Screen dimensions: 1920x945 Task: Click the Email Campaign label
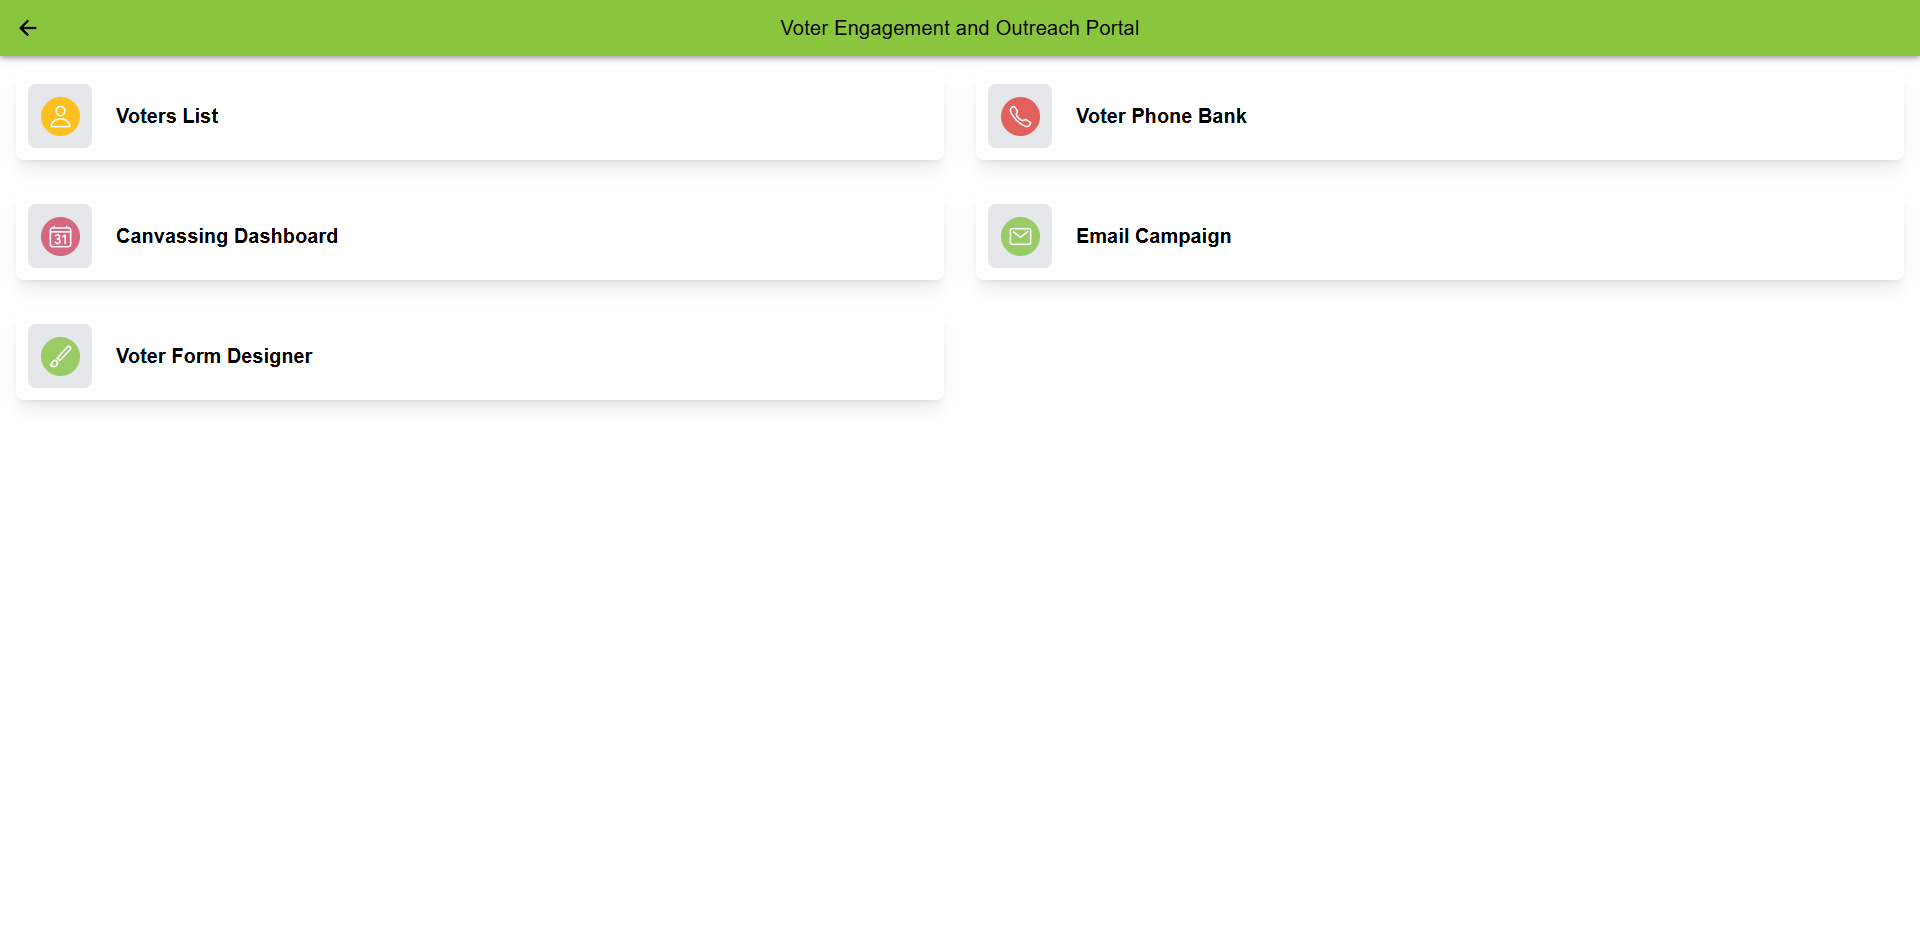pos(1153,236)
